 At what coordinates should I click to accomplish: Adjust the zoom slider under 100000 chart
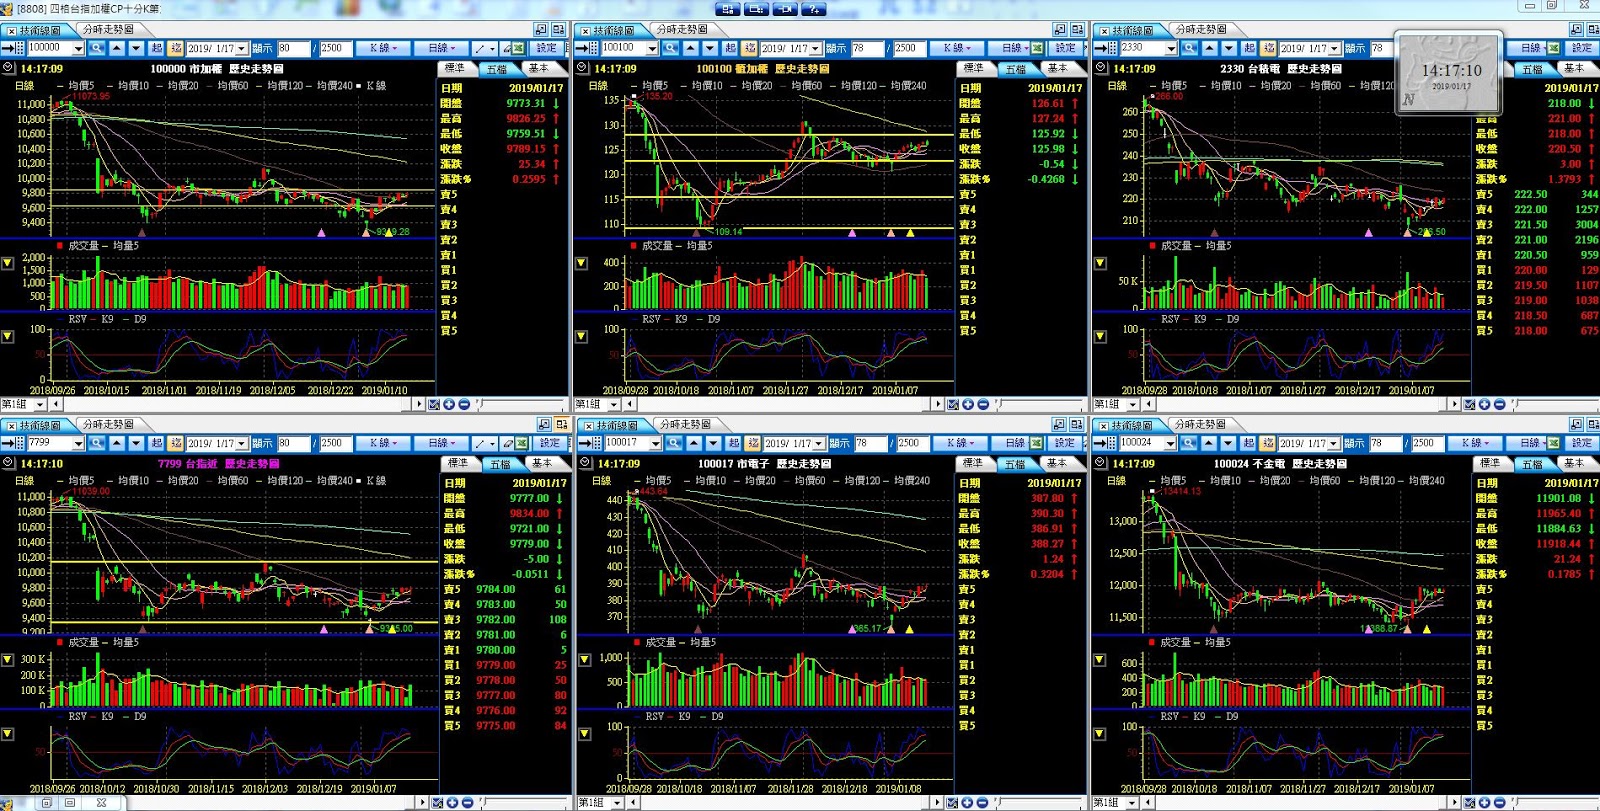[x=522, y=404]
